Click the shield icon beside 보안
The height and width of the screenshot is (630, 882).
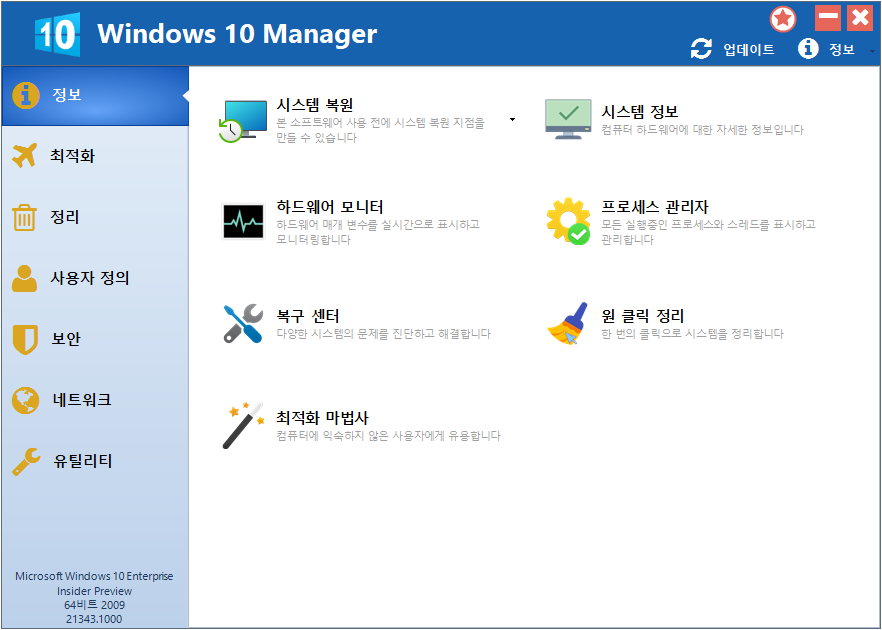pos(25,339)
